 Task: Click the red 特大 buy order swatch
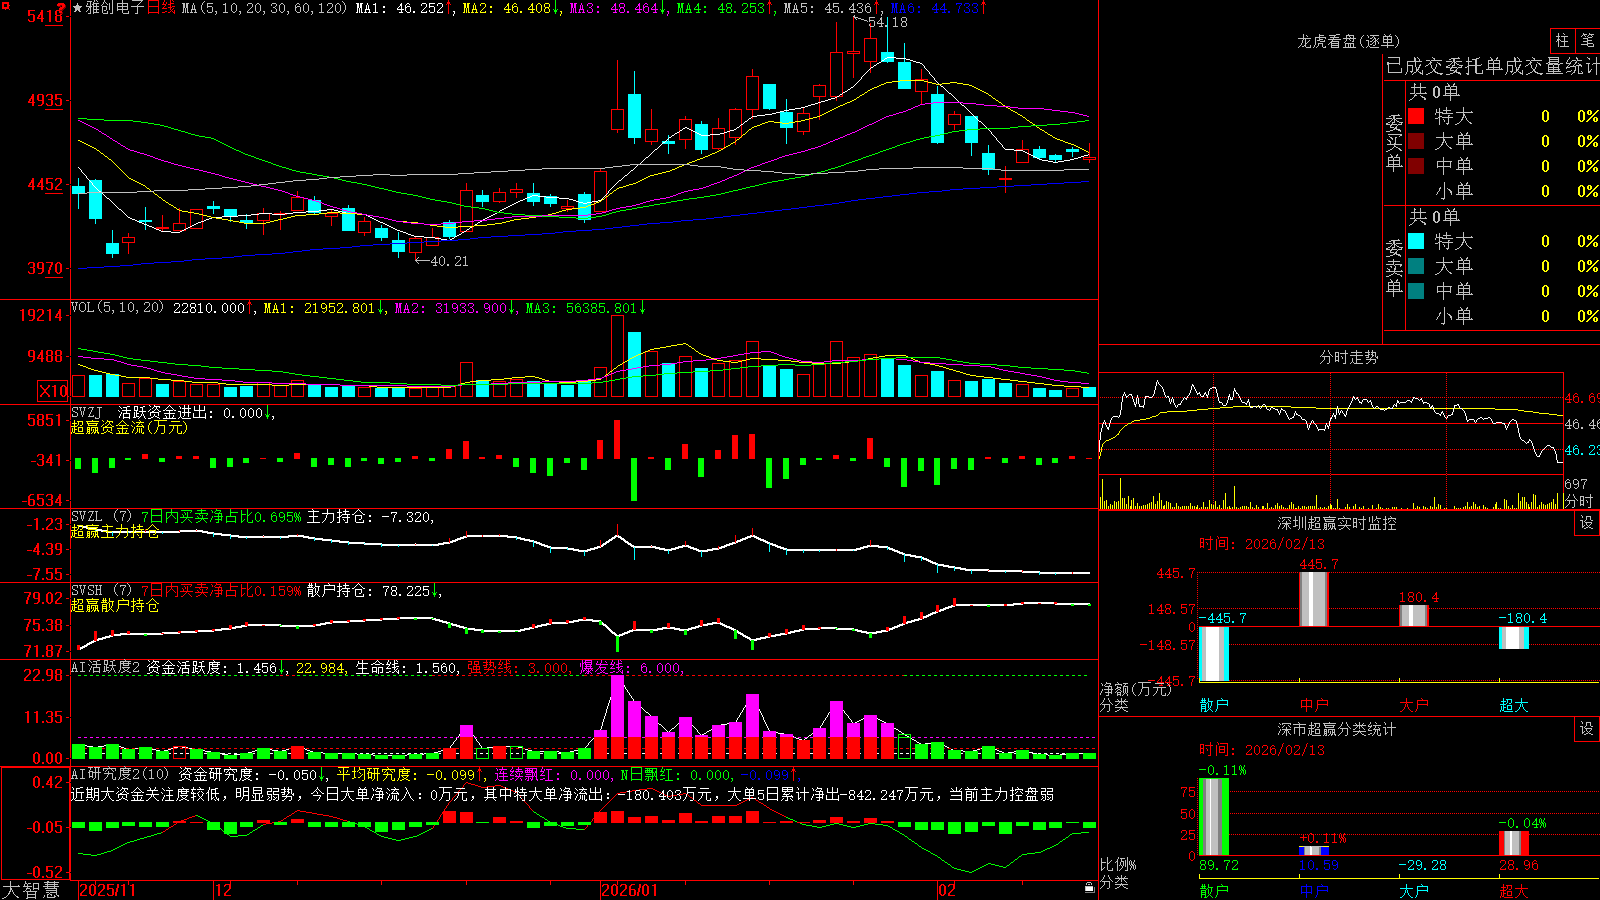pos(1416,116)
